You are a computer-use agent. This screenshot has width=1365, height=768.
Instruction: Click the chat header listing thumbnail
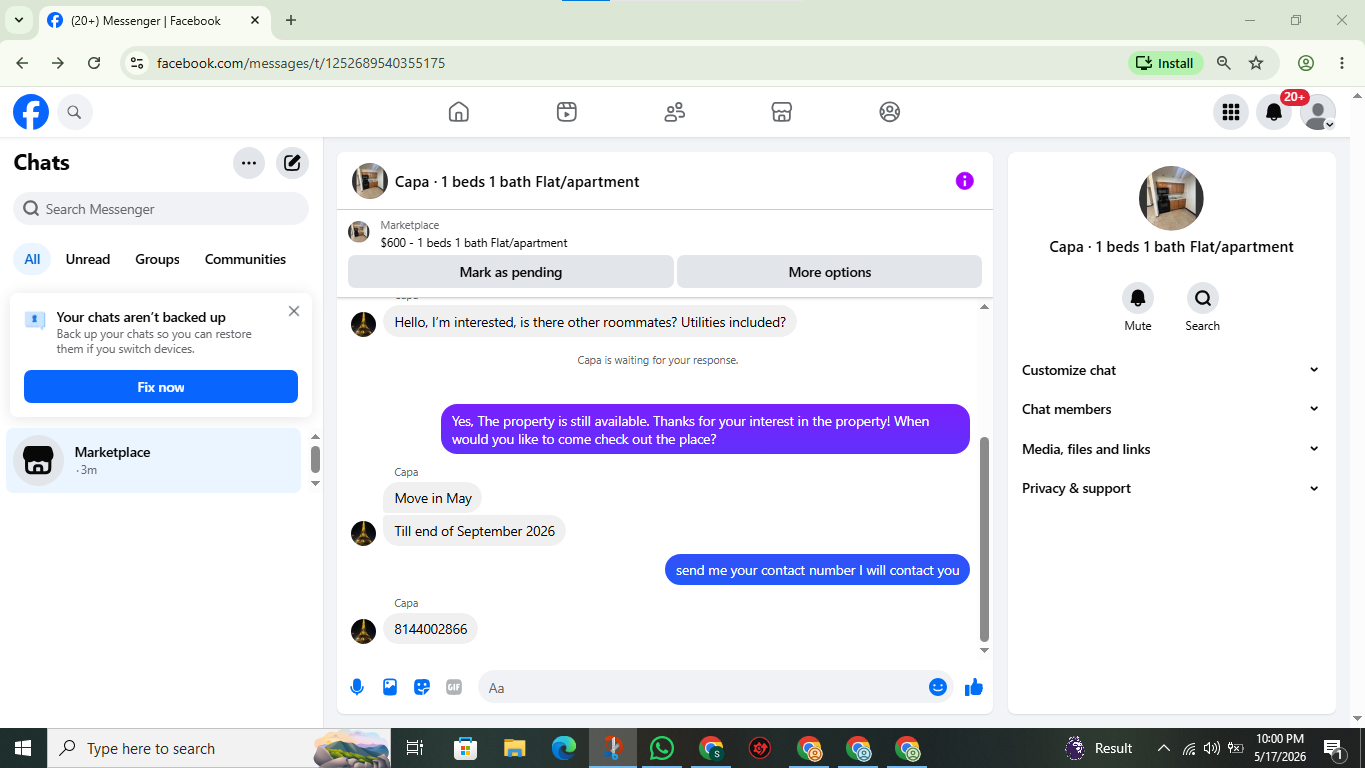click(370, 181)
